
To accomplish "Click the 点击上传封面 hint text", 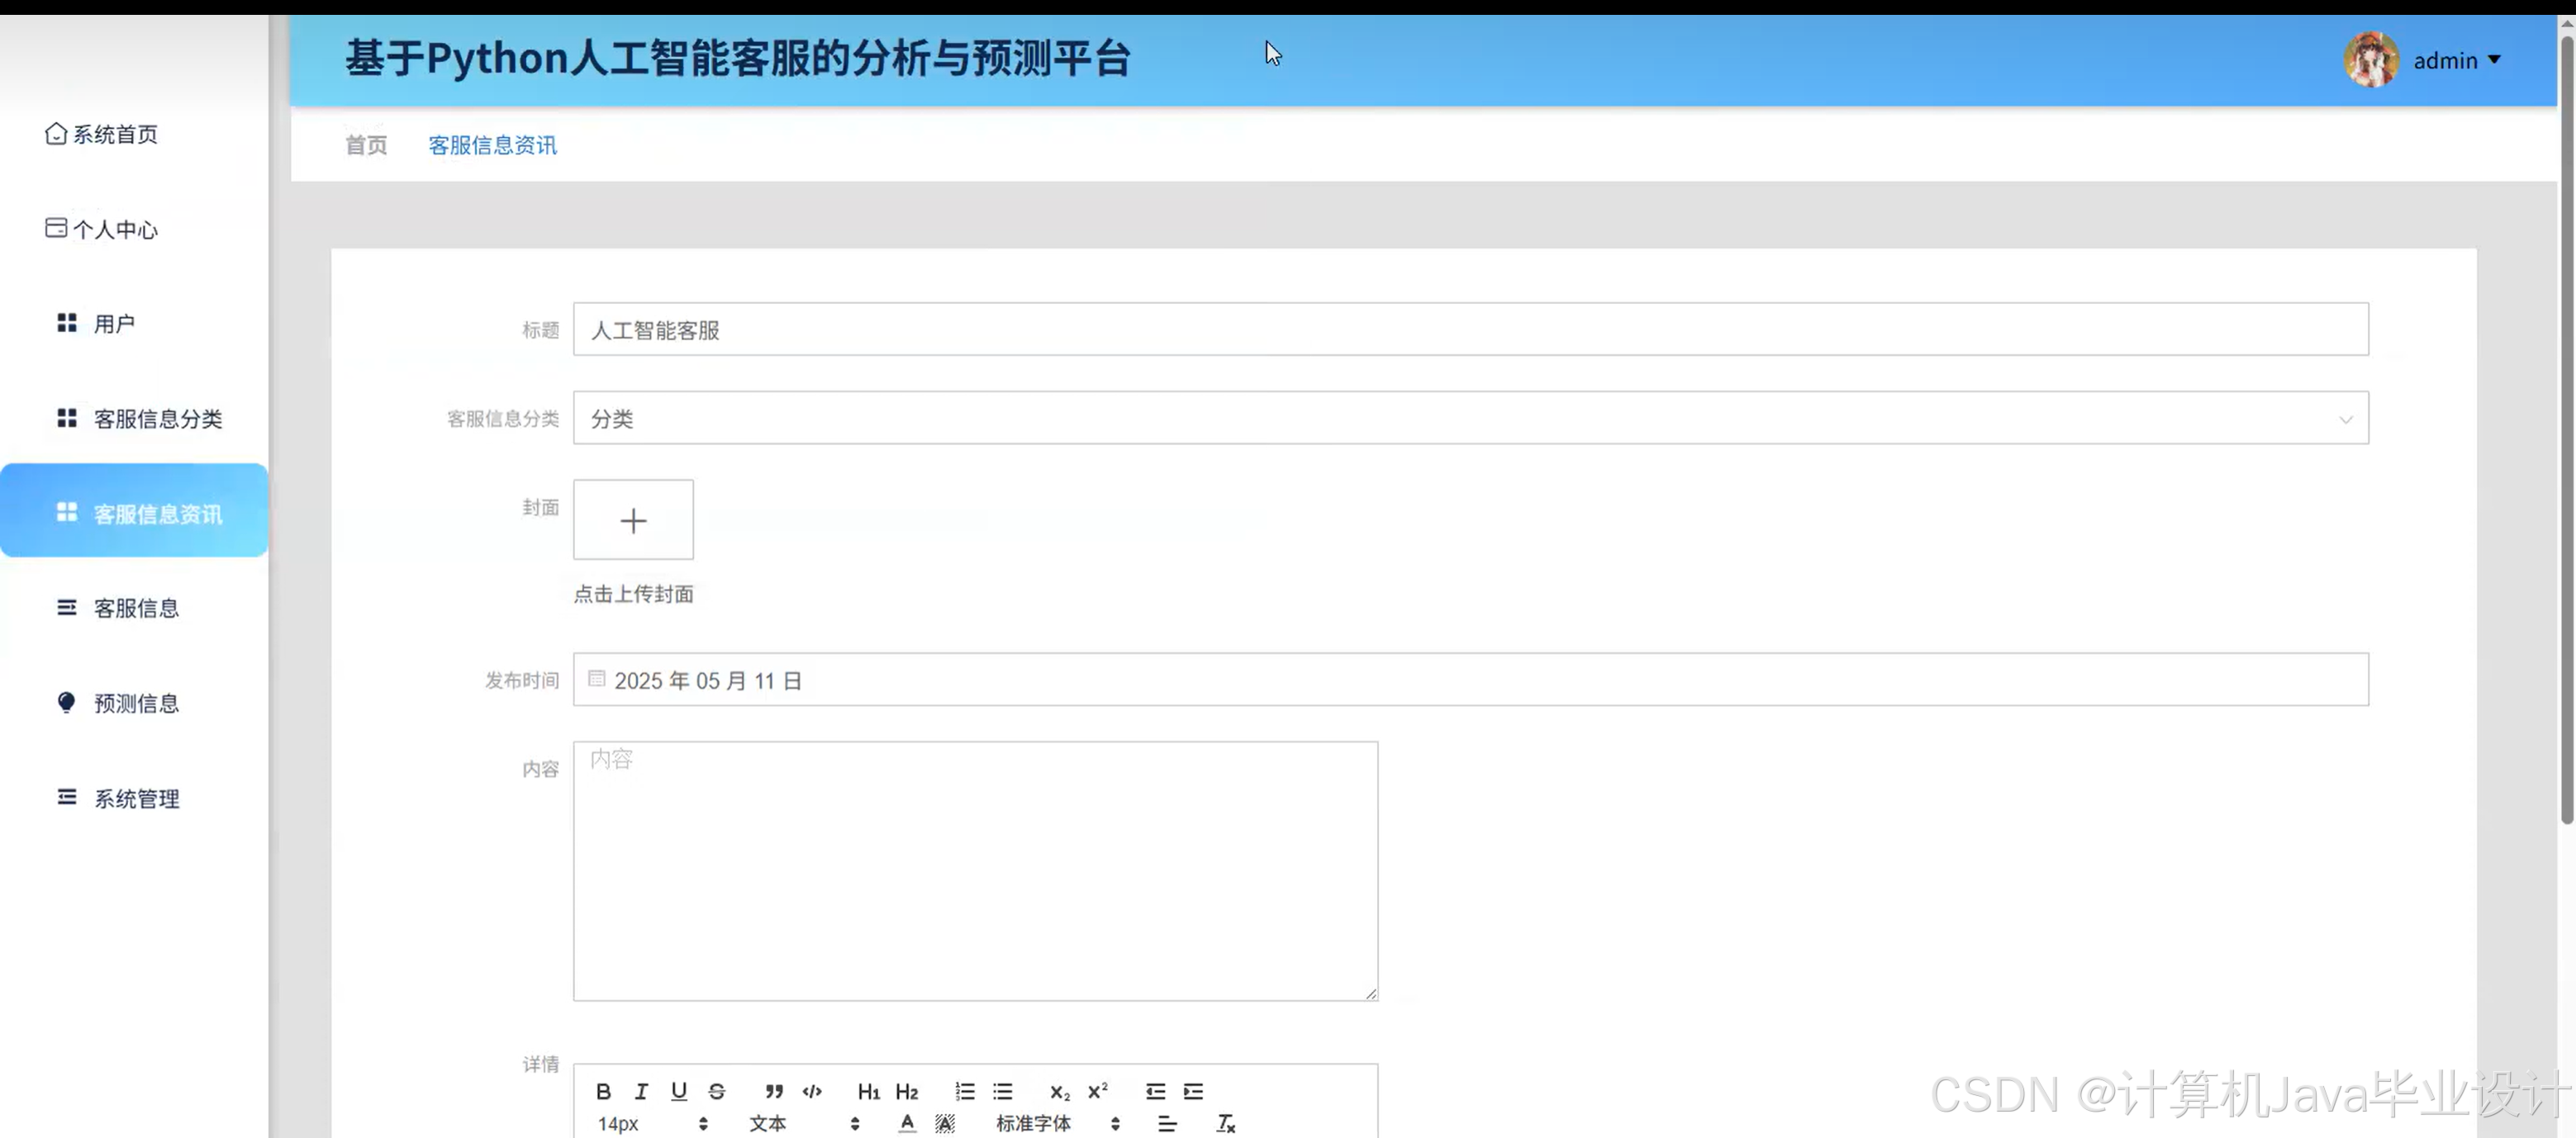I will [x=633, y=594].
